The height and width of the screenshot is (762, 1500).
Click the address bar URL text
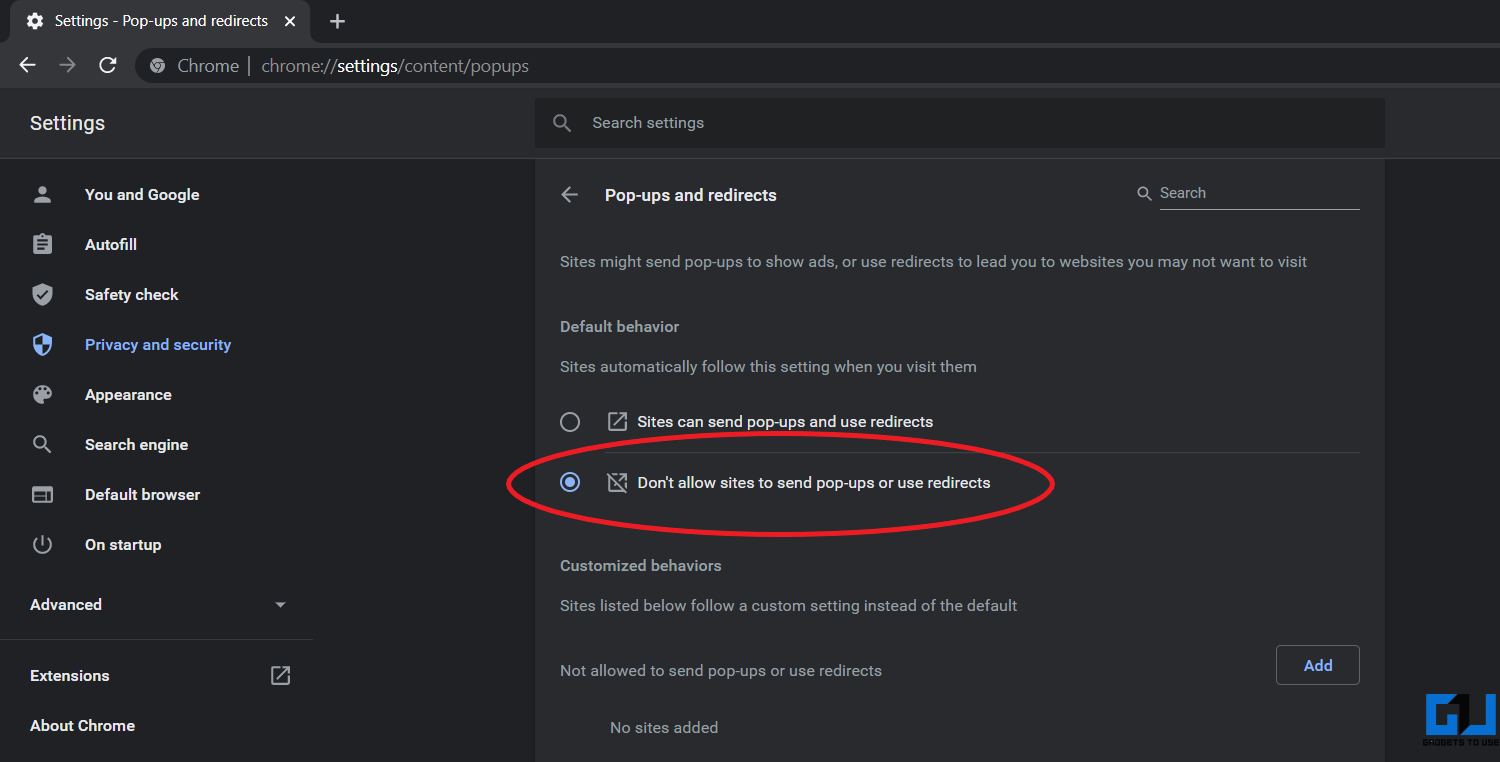(x=395, y=66)
